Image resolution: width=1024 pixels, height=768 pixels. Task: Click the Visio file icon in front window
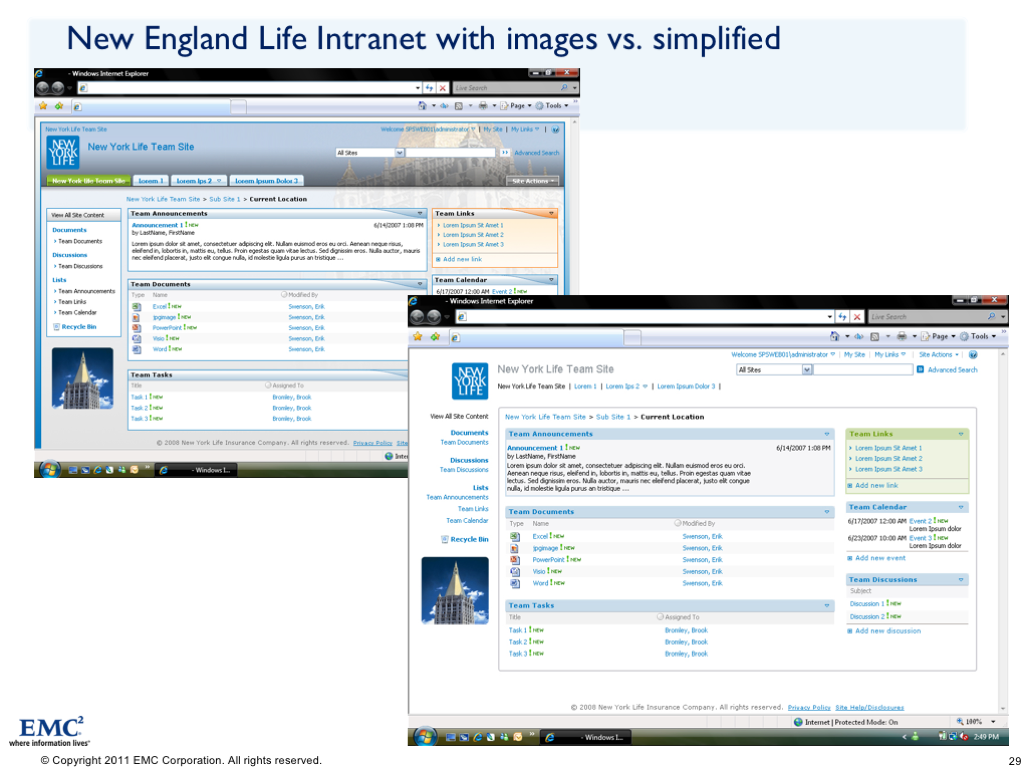[515, 571]
